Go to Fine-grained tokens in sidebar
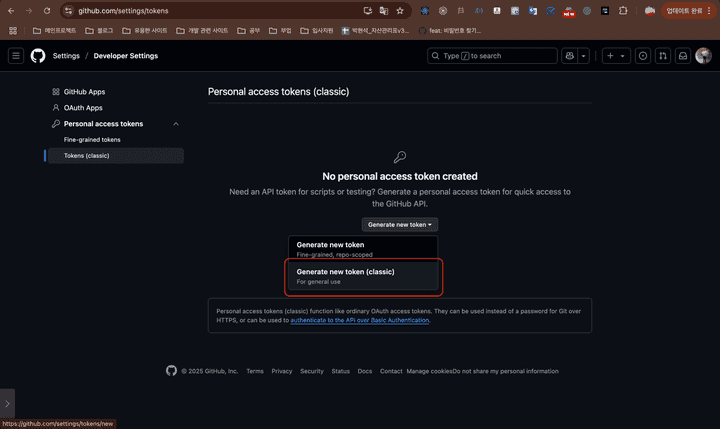The width and height of the screenshot is (720, 429). (x=92, y=140)
